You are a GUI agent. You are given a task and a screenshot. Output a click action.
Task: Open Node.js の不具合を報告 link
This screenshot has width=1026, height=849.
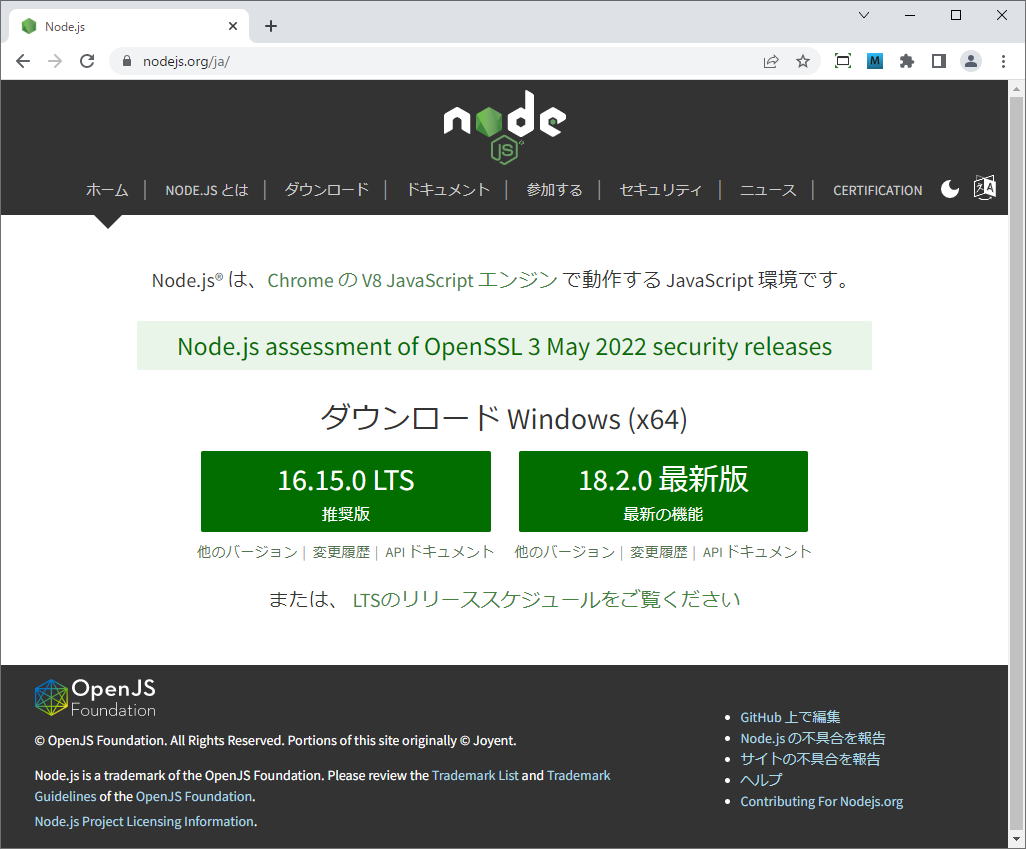(x=813, y=738)
